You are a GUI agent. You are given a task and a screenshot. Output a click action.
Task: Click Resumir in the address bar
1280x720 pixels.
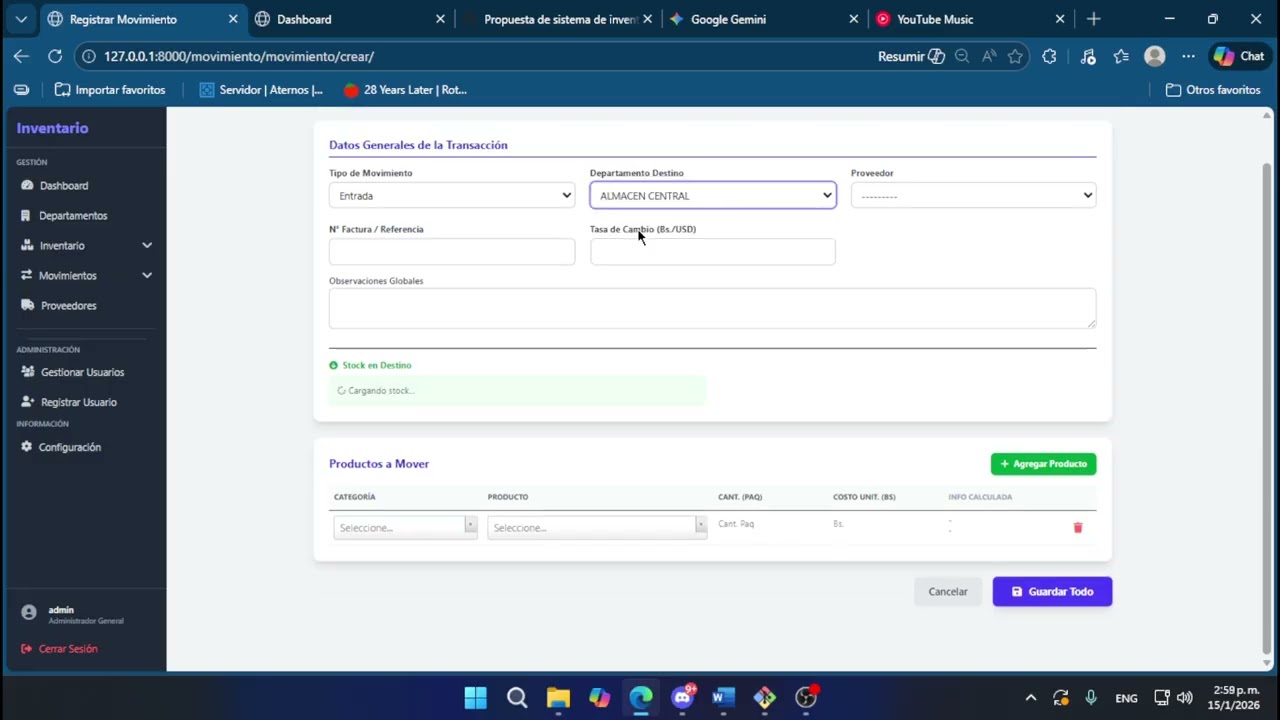pyautogui.click(x=911, y=56)
